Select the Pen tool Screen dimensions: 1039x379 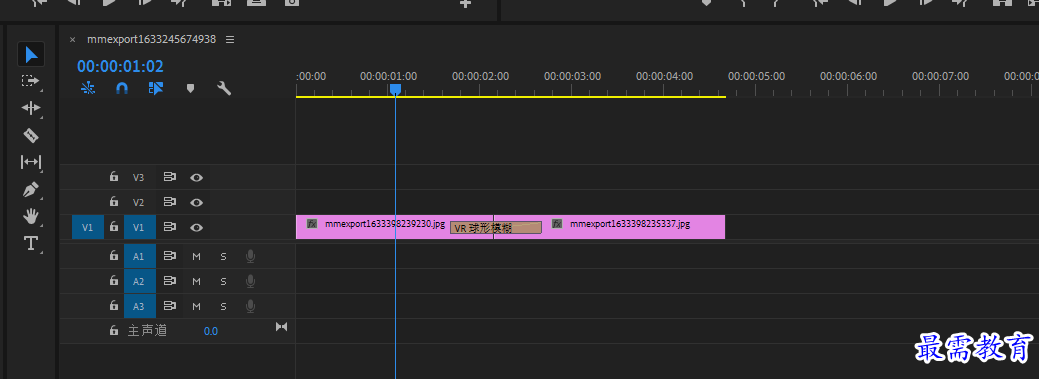[30, 190]
